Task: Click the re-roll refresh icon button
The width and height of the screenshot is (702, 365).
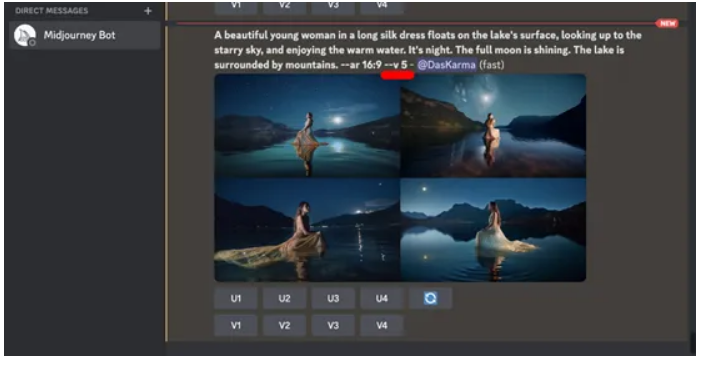Action: click(430, 298)
